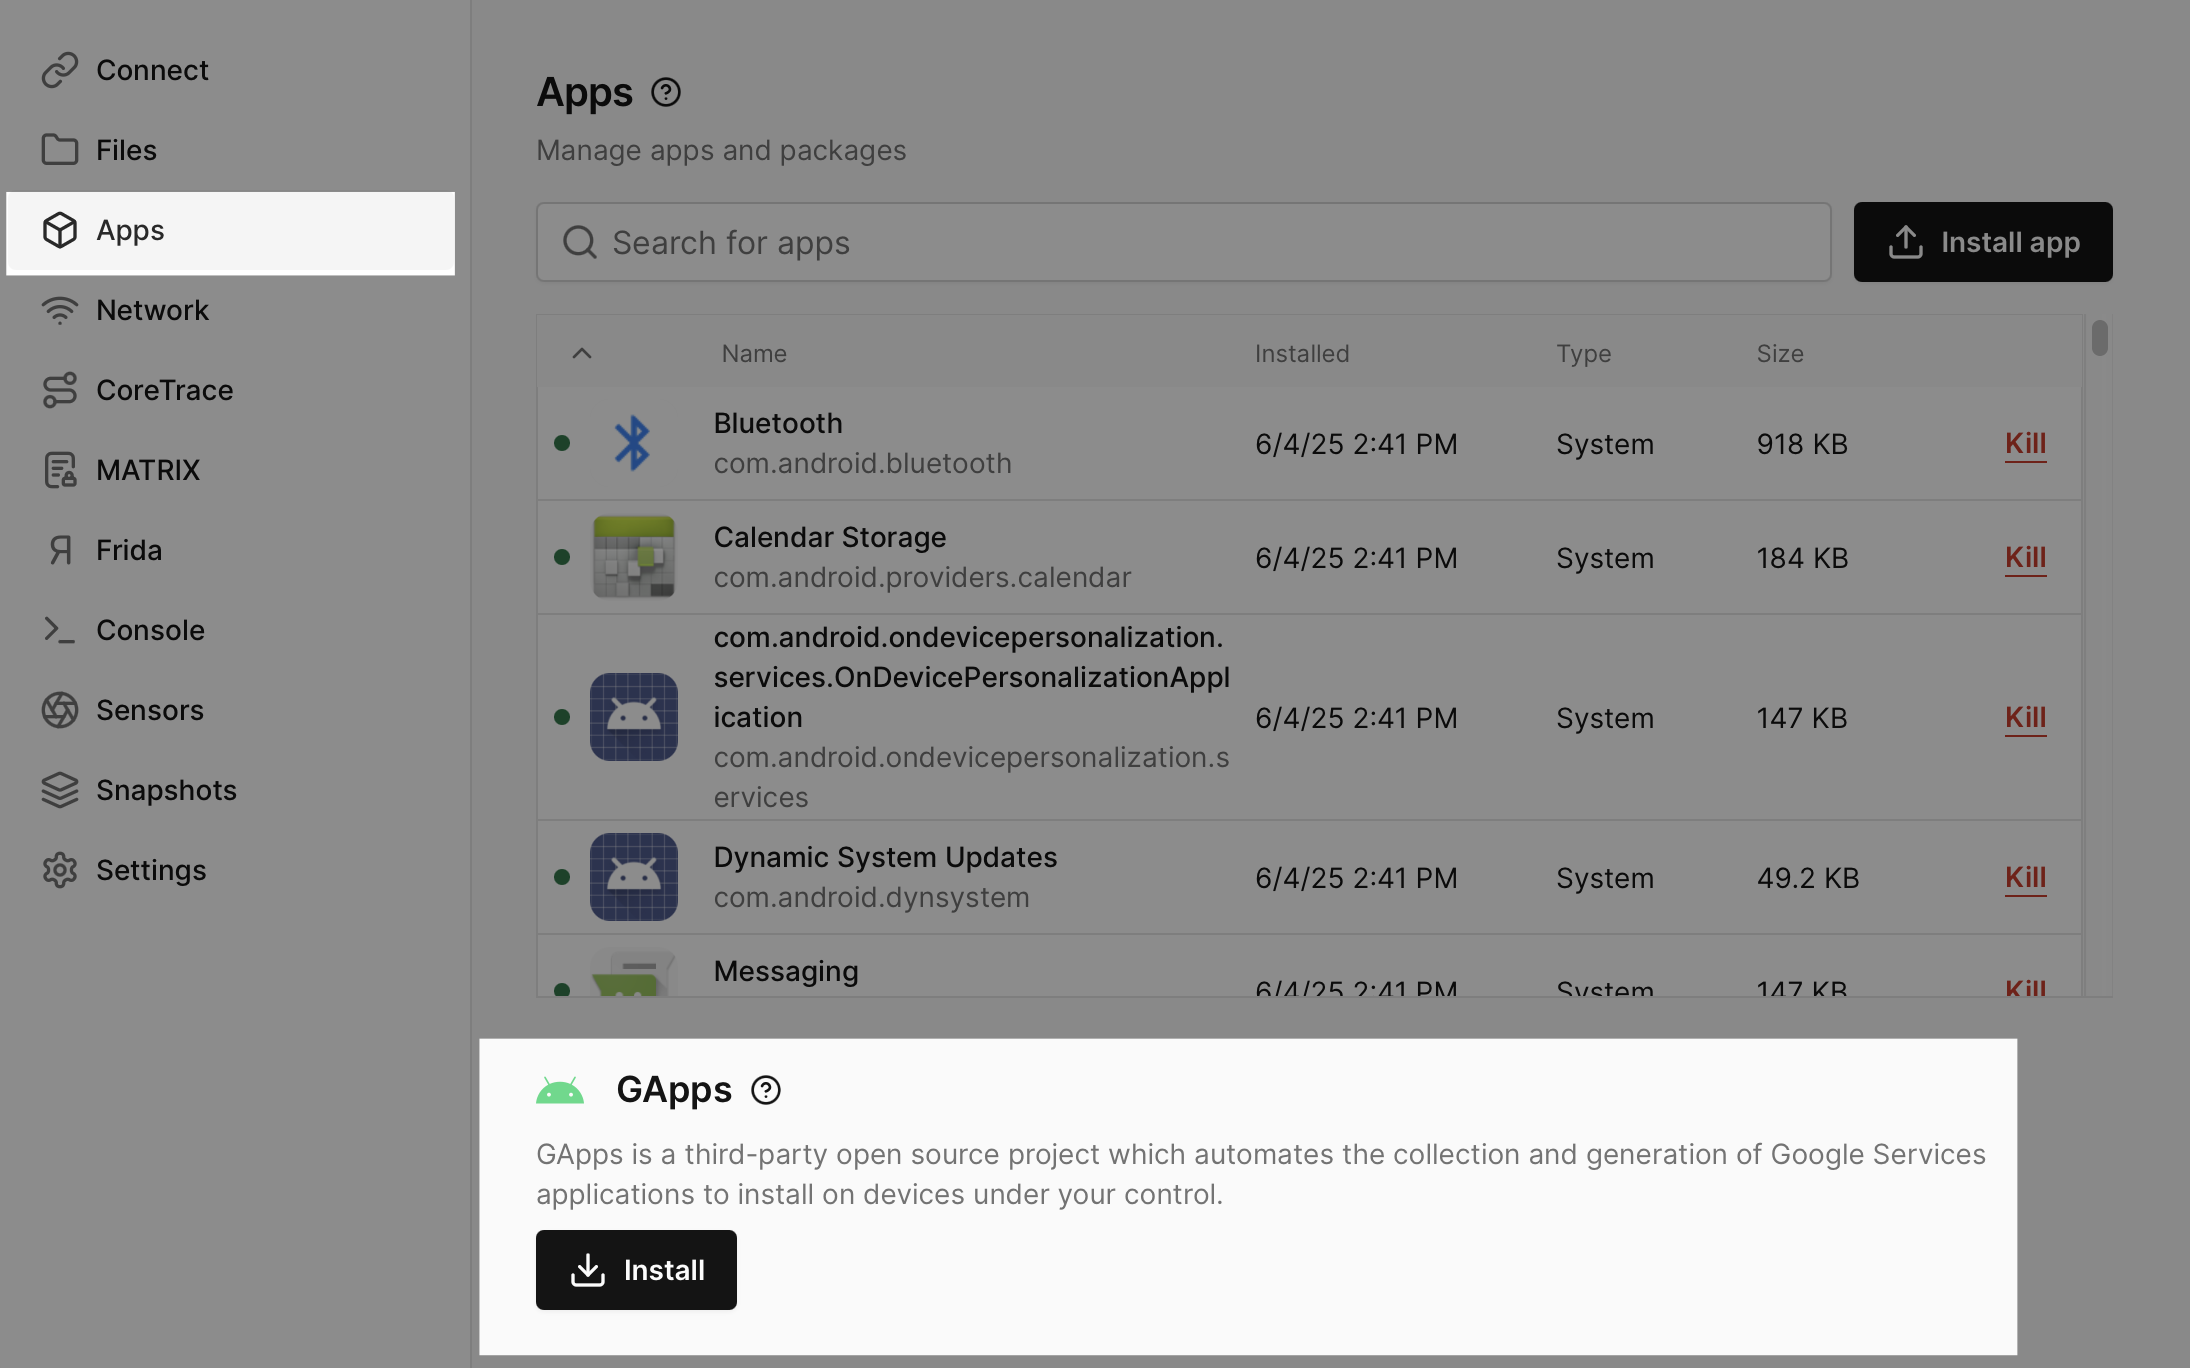
Task: Sort the table by the Name column
Action: click(754, 353)
